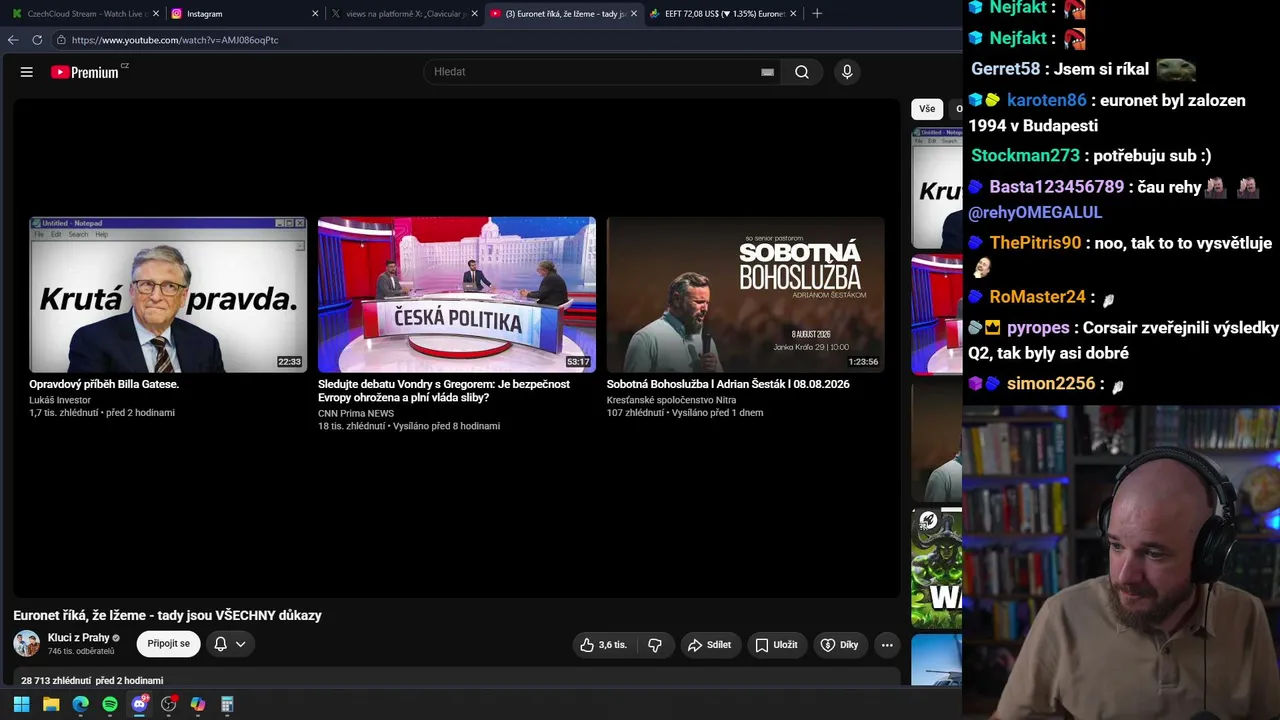Play the Česká politika debate thumbnail
The image size is (1280, 720).
[457, 295]
